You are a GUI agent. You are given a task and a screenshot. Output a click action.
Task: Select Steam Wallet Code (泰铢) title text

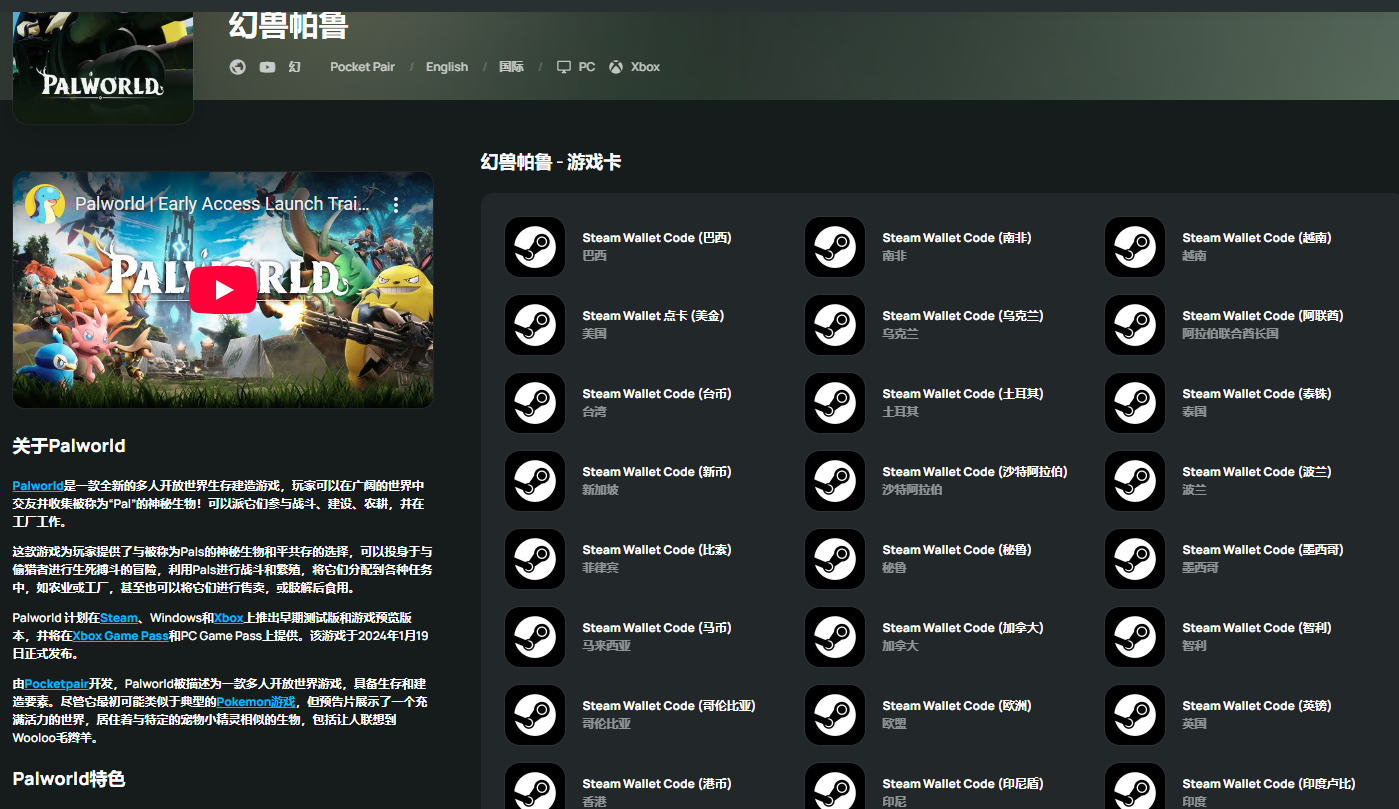pos(1257,394)
